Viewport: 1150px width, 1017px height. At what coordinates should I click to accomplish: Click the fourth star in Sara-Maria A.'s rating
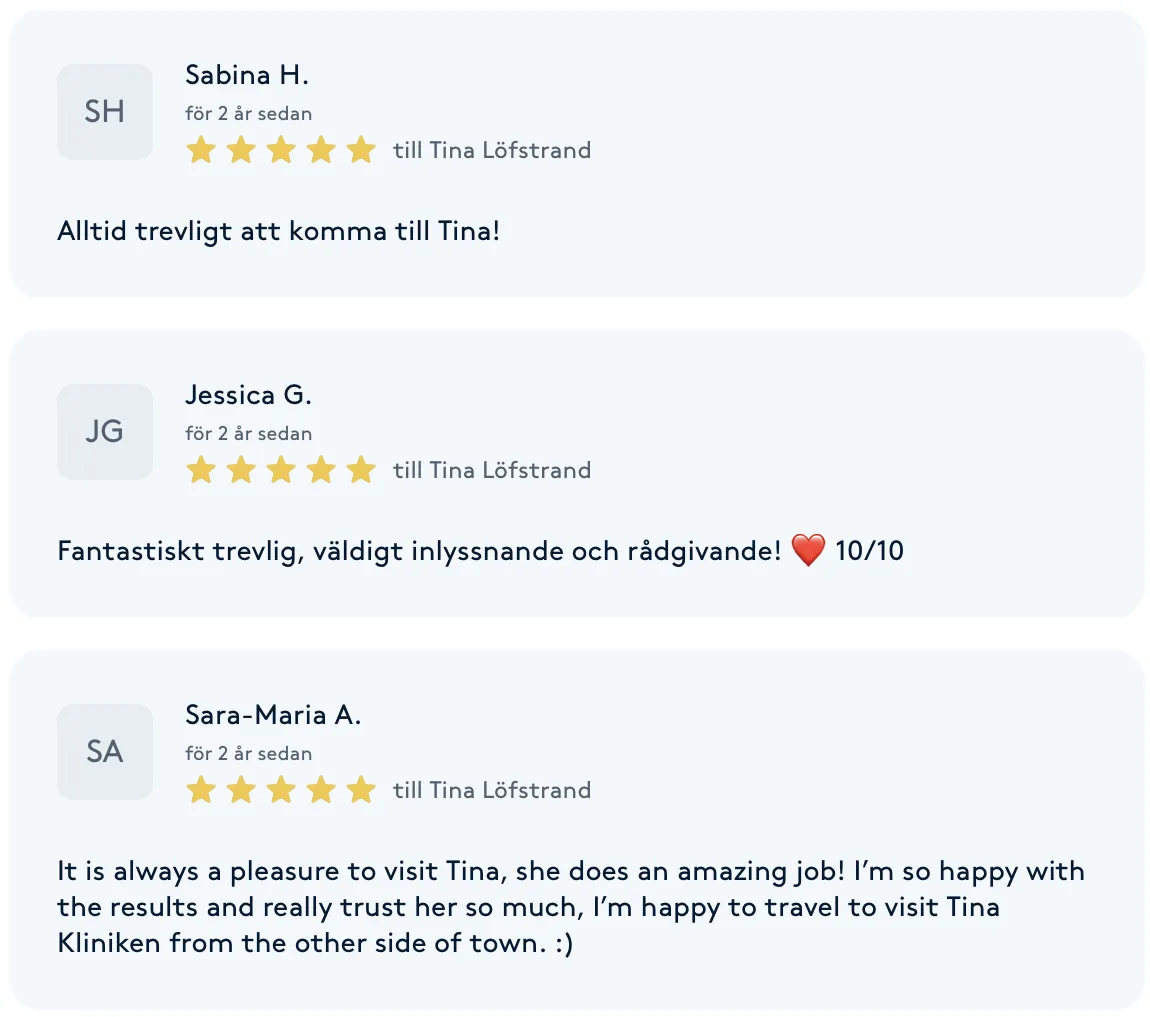pyautogui.click(x=321, y=791)
